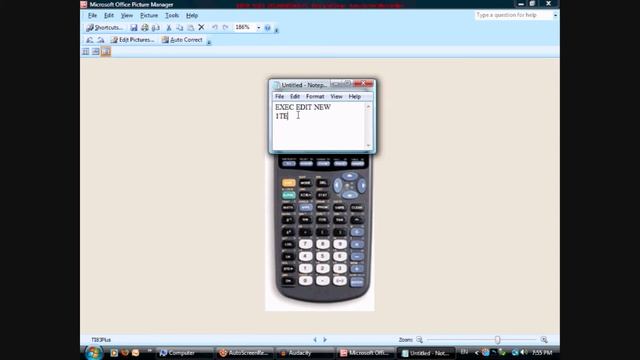This screenshot has width=640, height=360.
Task: Click the Delete X icon
Action: (x=201, y=27)
